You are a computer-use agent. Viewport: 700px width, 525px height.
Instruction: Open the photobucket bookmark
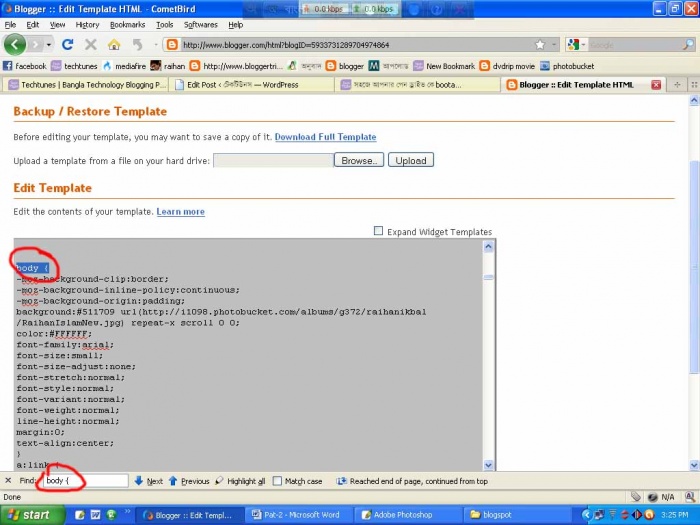click(567, 66)
